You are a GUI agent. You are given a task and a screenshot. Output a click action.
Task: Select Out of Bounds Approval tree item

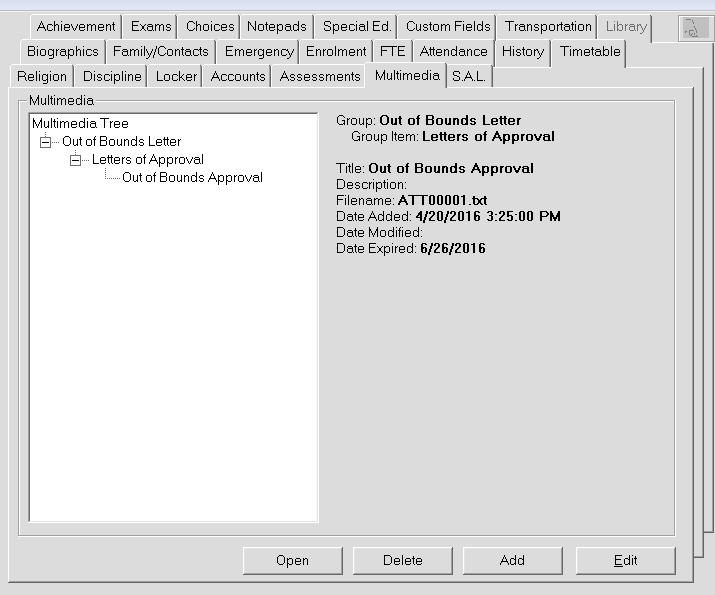click(x=192, y=178)
